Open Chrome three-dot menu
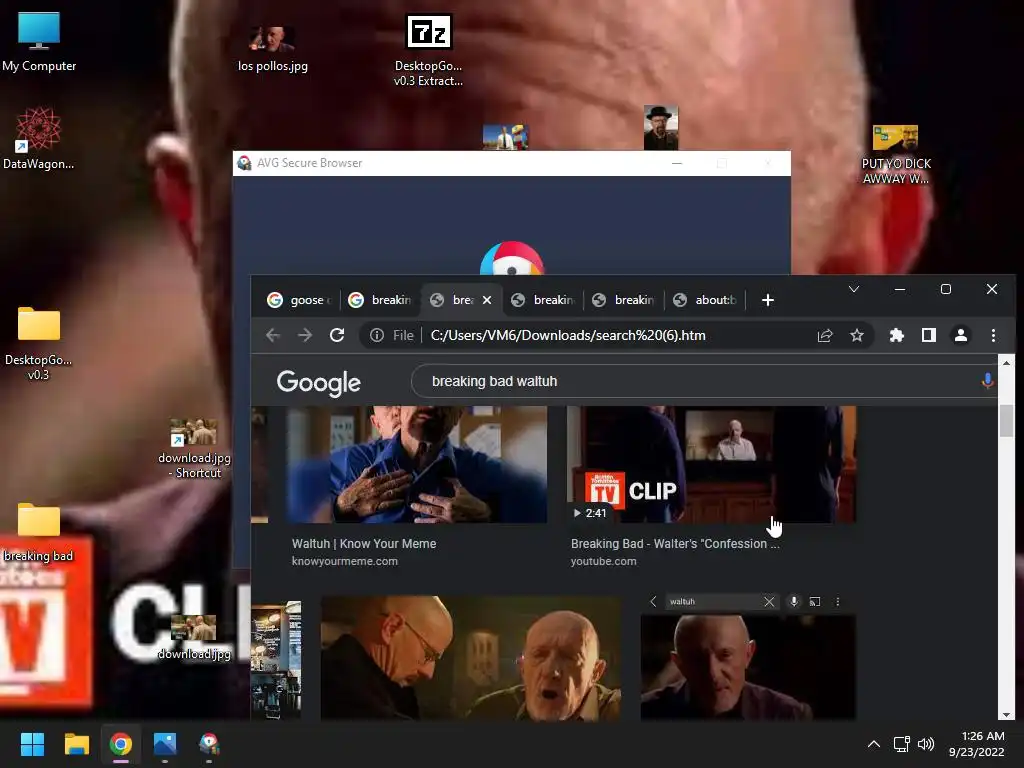The width and height of the screenshot is (1024, 768). click(x=993, y=336)
